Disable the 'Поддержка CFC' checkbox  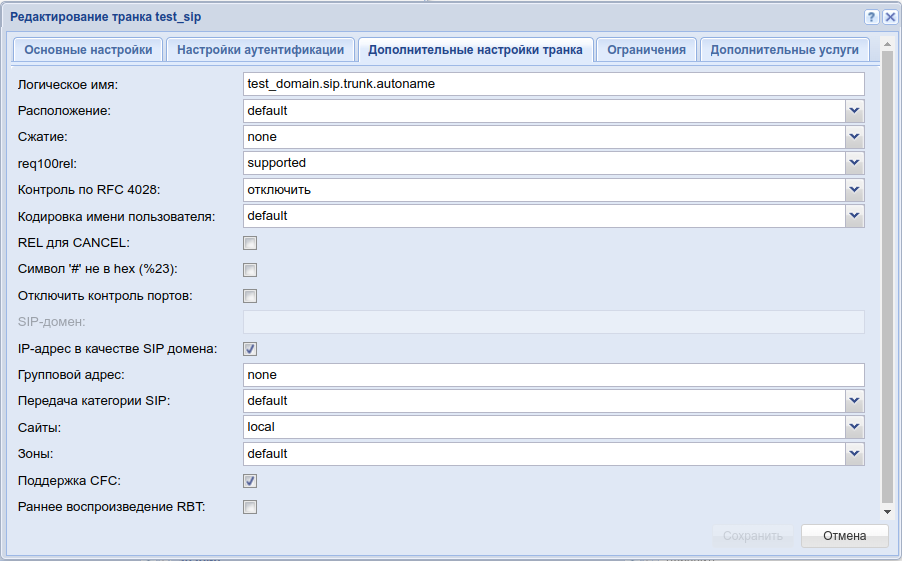250,481
